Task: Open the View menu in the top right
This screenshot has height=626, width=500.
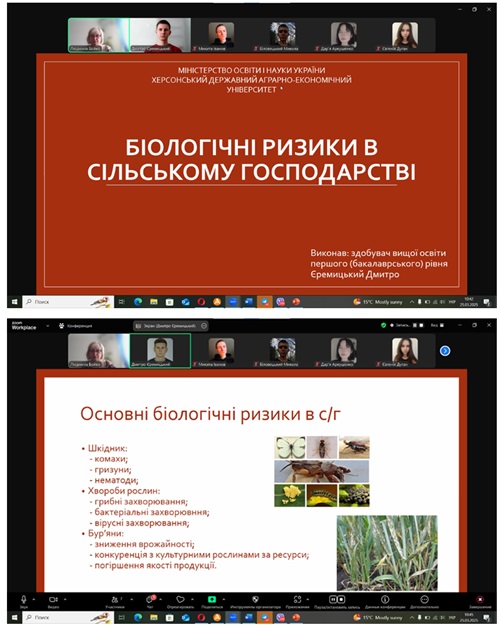Action: point(437,325)
